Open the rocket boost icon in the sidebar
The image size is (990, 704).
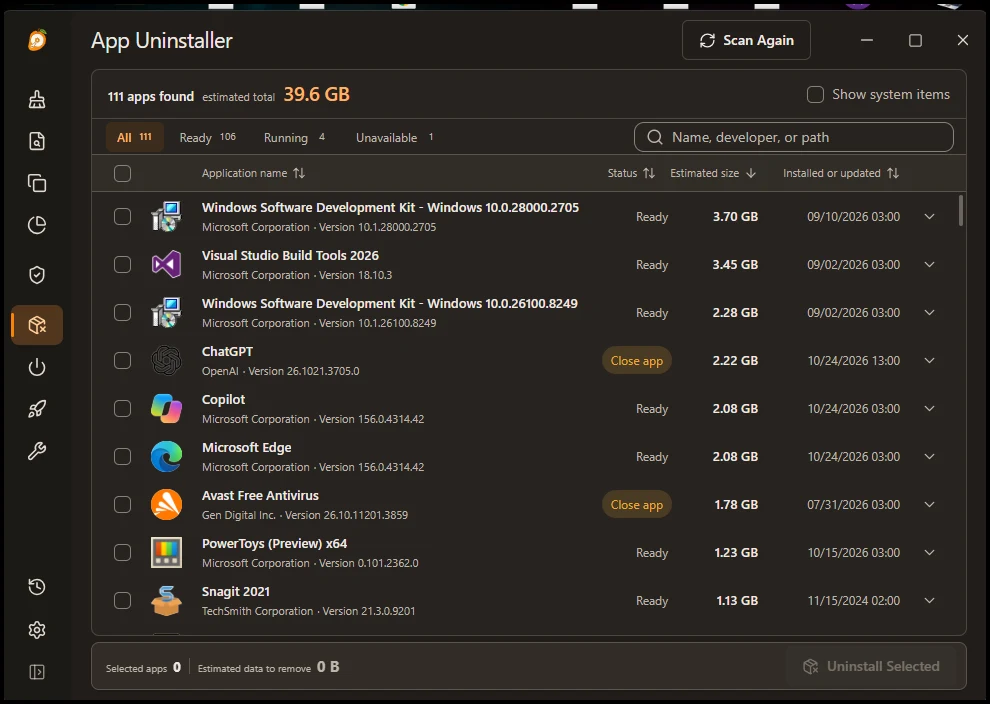(37, 409)
